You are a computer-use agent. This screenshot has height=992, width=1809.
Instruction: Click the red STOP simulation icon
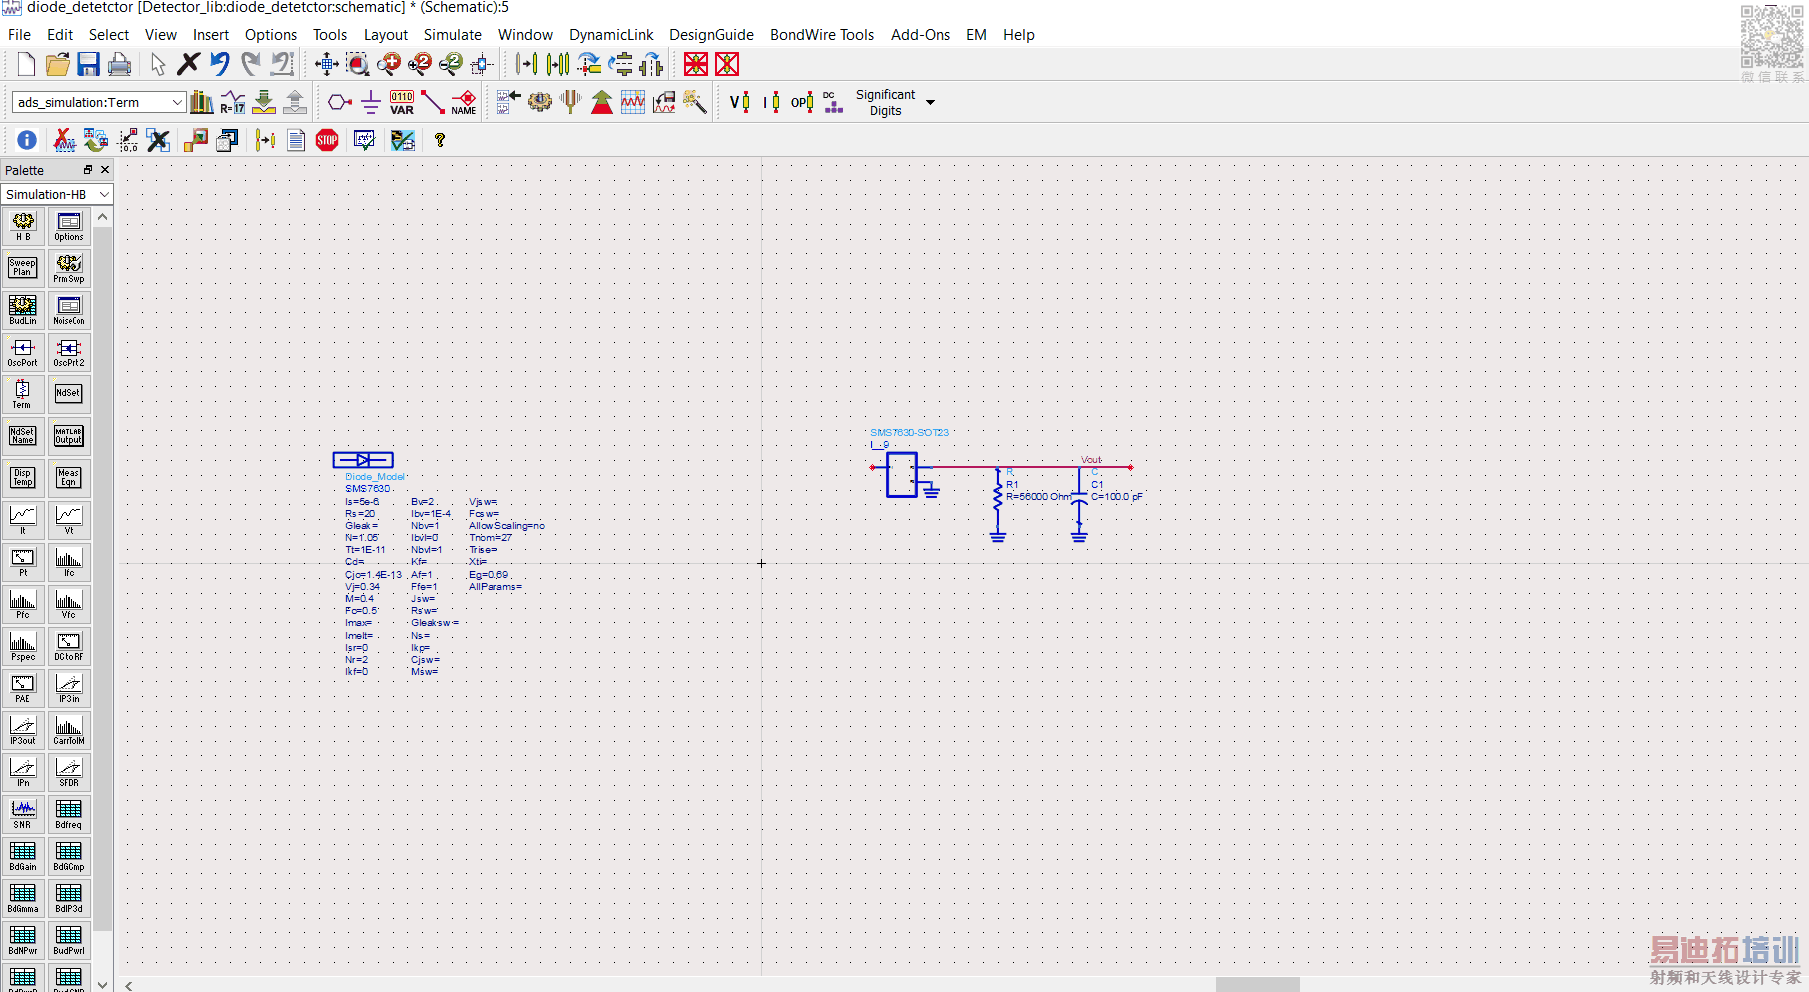(x=327, y=140)
